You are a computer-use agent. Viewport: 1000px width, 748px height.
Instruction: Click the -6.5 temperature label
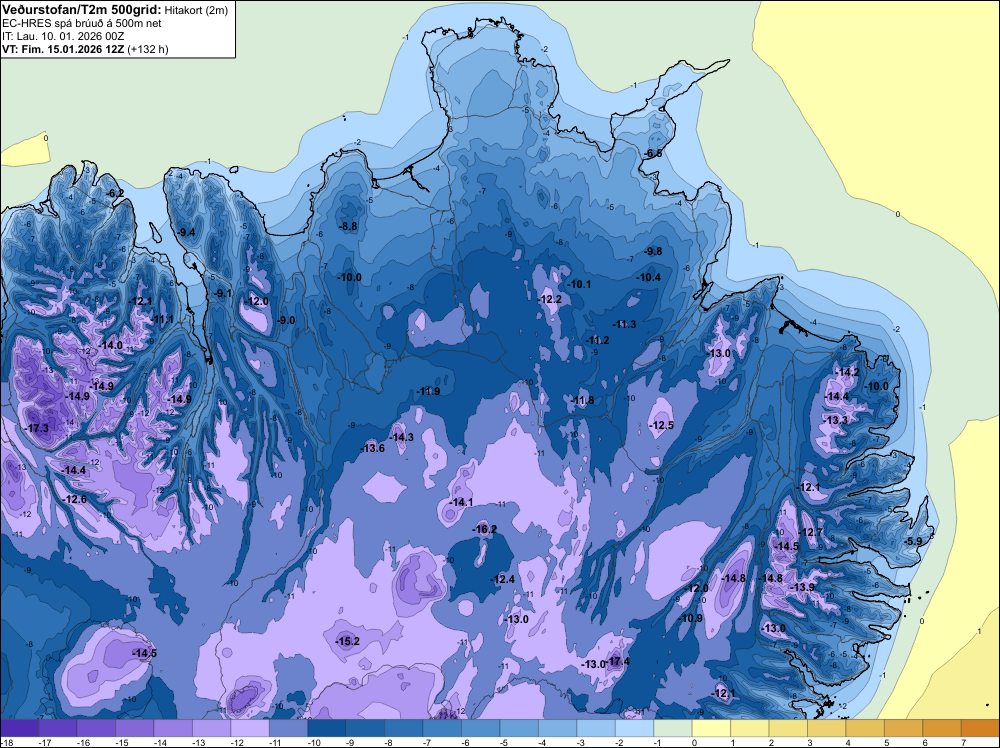pyautogui.click(x=653, y=153)
